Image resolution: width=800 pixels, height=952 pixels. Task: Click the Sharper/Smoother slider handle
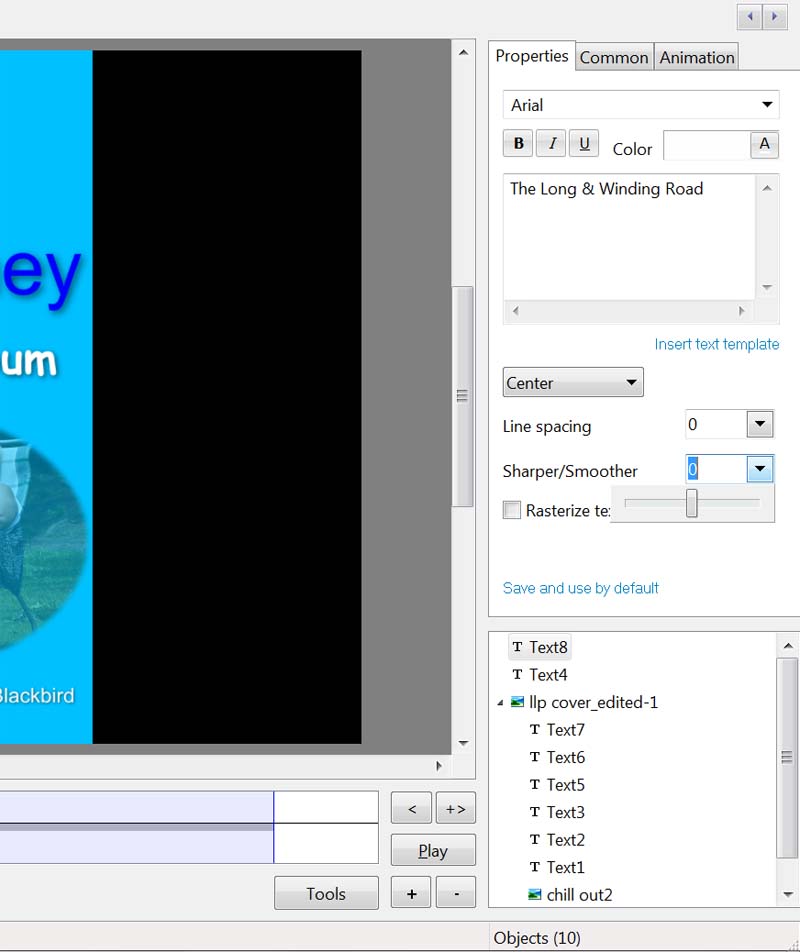(x=691, y=504)
